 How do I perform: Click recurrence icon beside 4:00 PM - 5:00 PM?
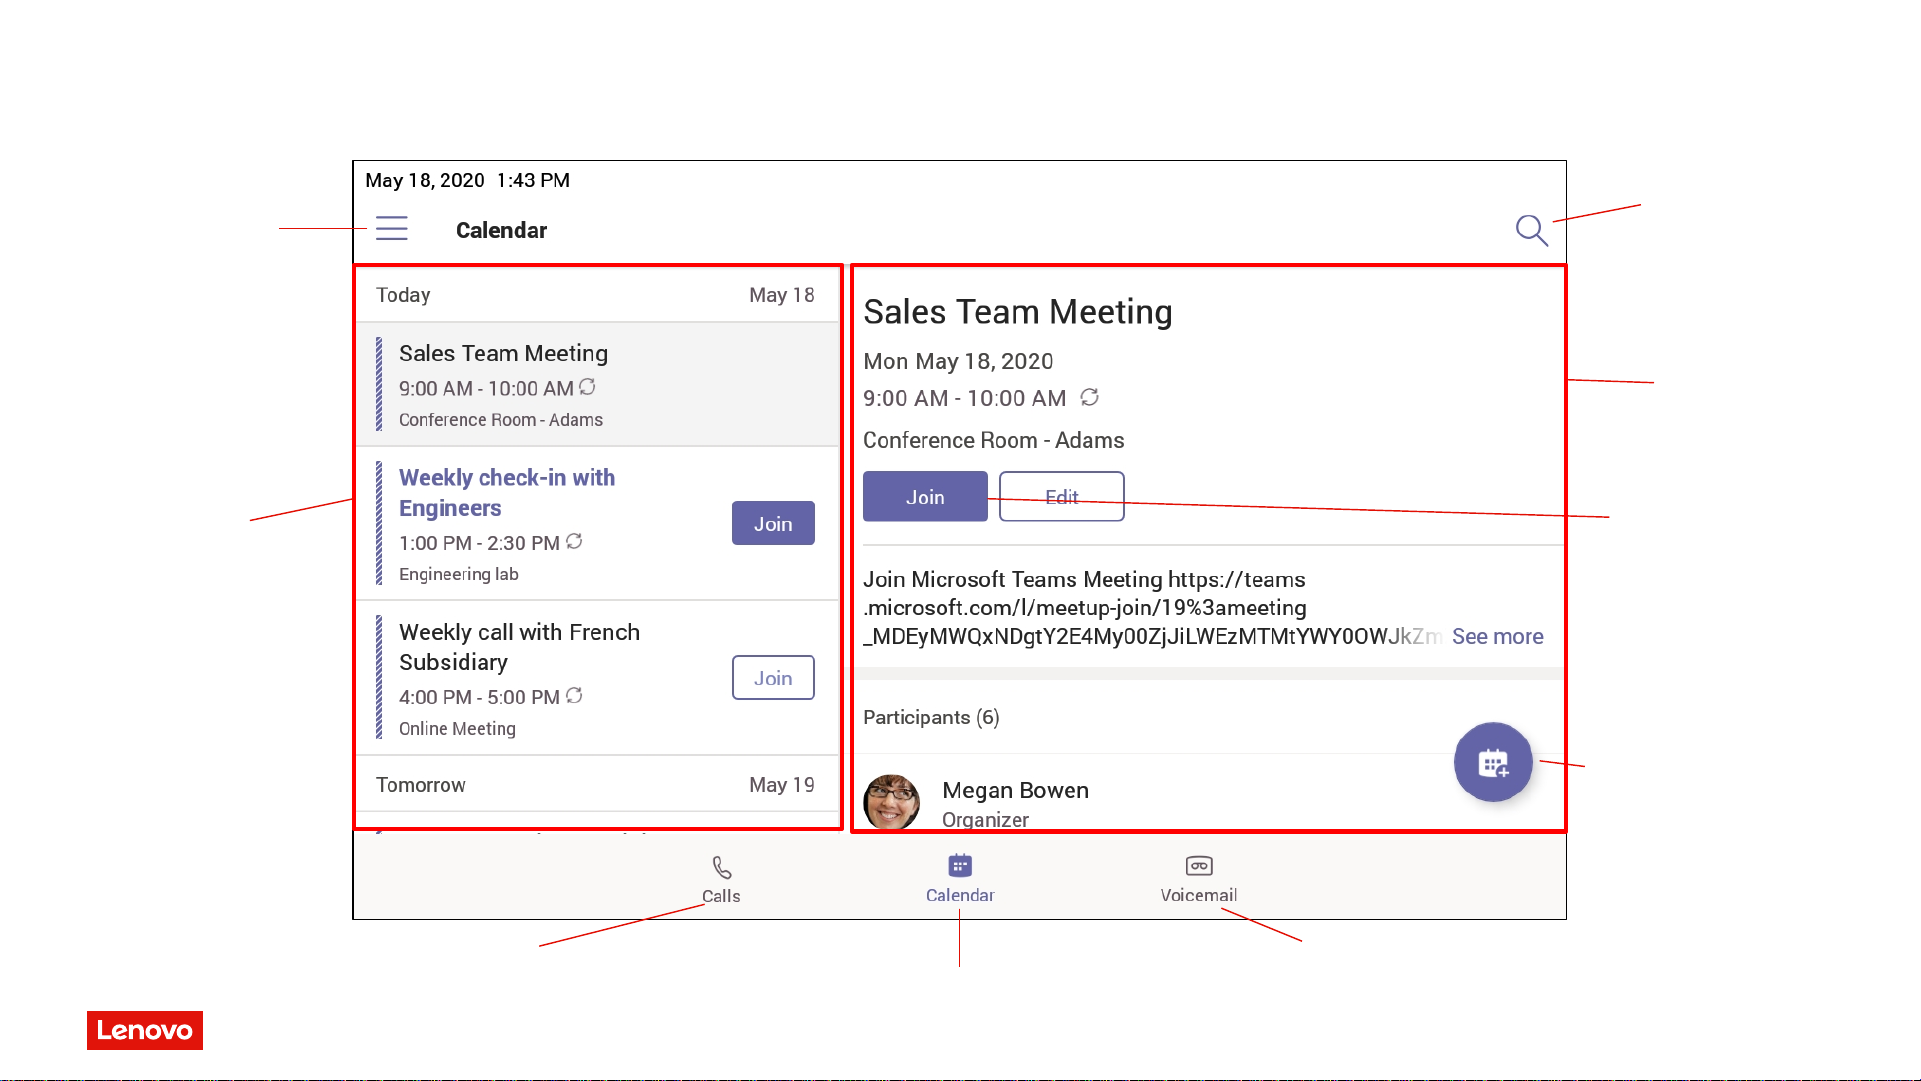(x=574, y=695)
